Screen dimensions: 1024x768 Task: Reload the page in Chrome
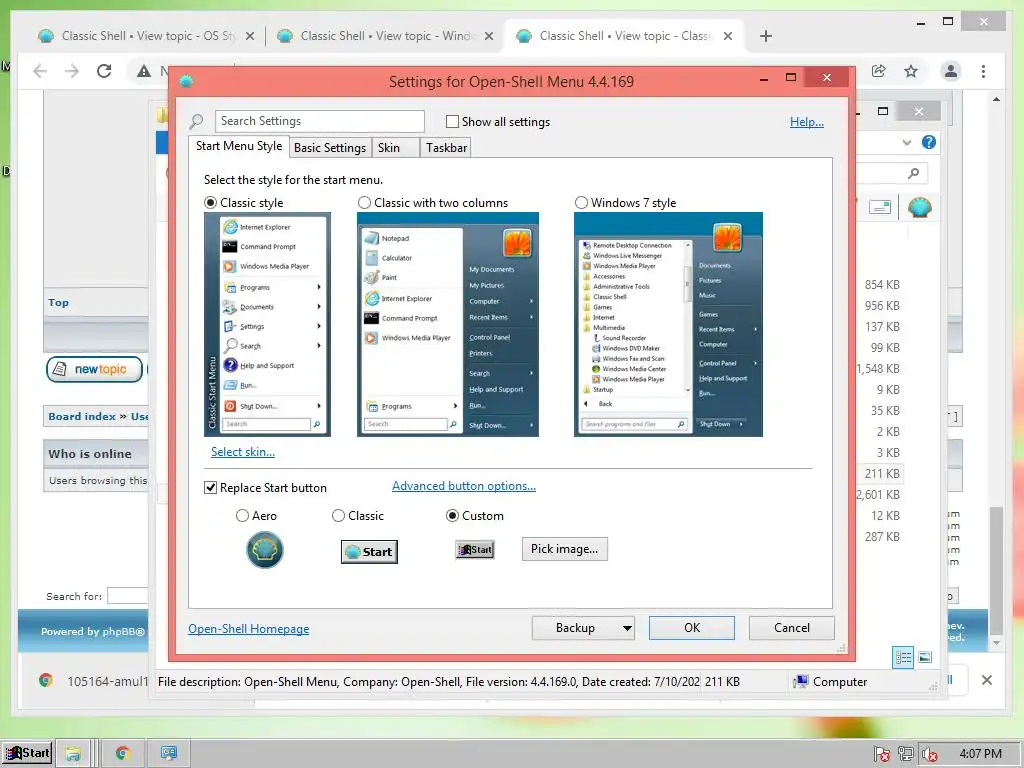[104, 71]
